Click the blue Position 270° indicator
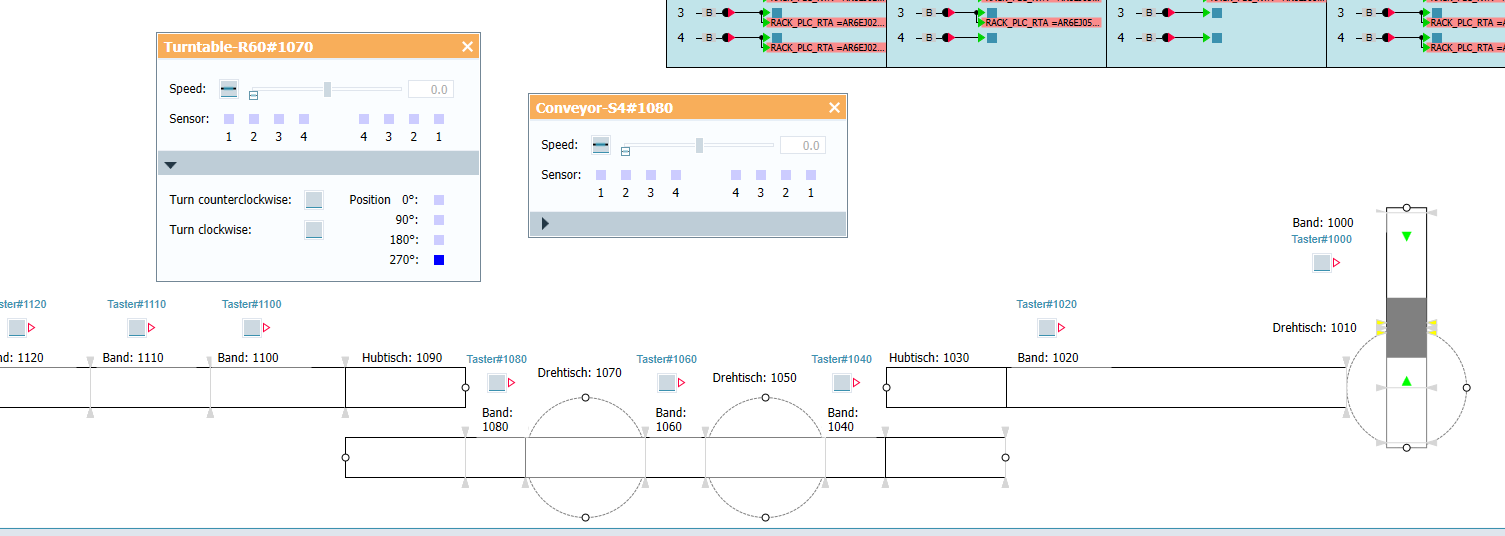The image size is (1505, 536). (439, 260)
